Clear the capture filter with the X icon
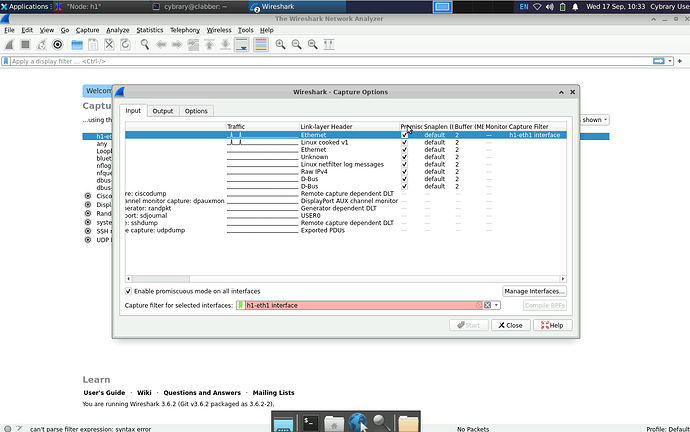Screen dimensions: 690x432 (487, 305)
